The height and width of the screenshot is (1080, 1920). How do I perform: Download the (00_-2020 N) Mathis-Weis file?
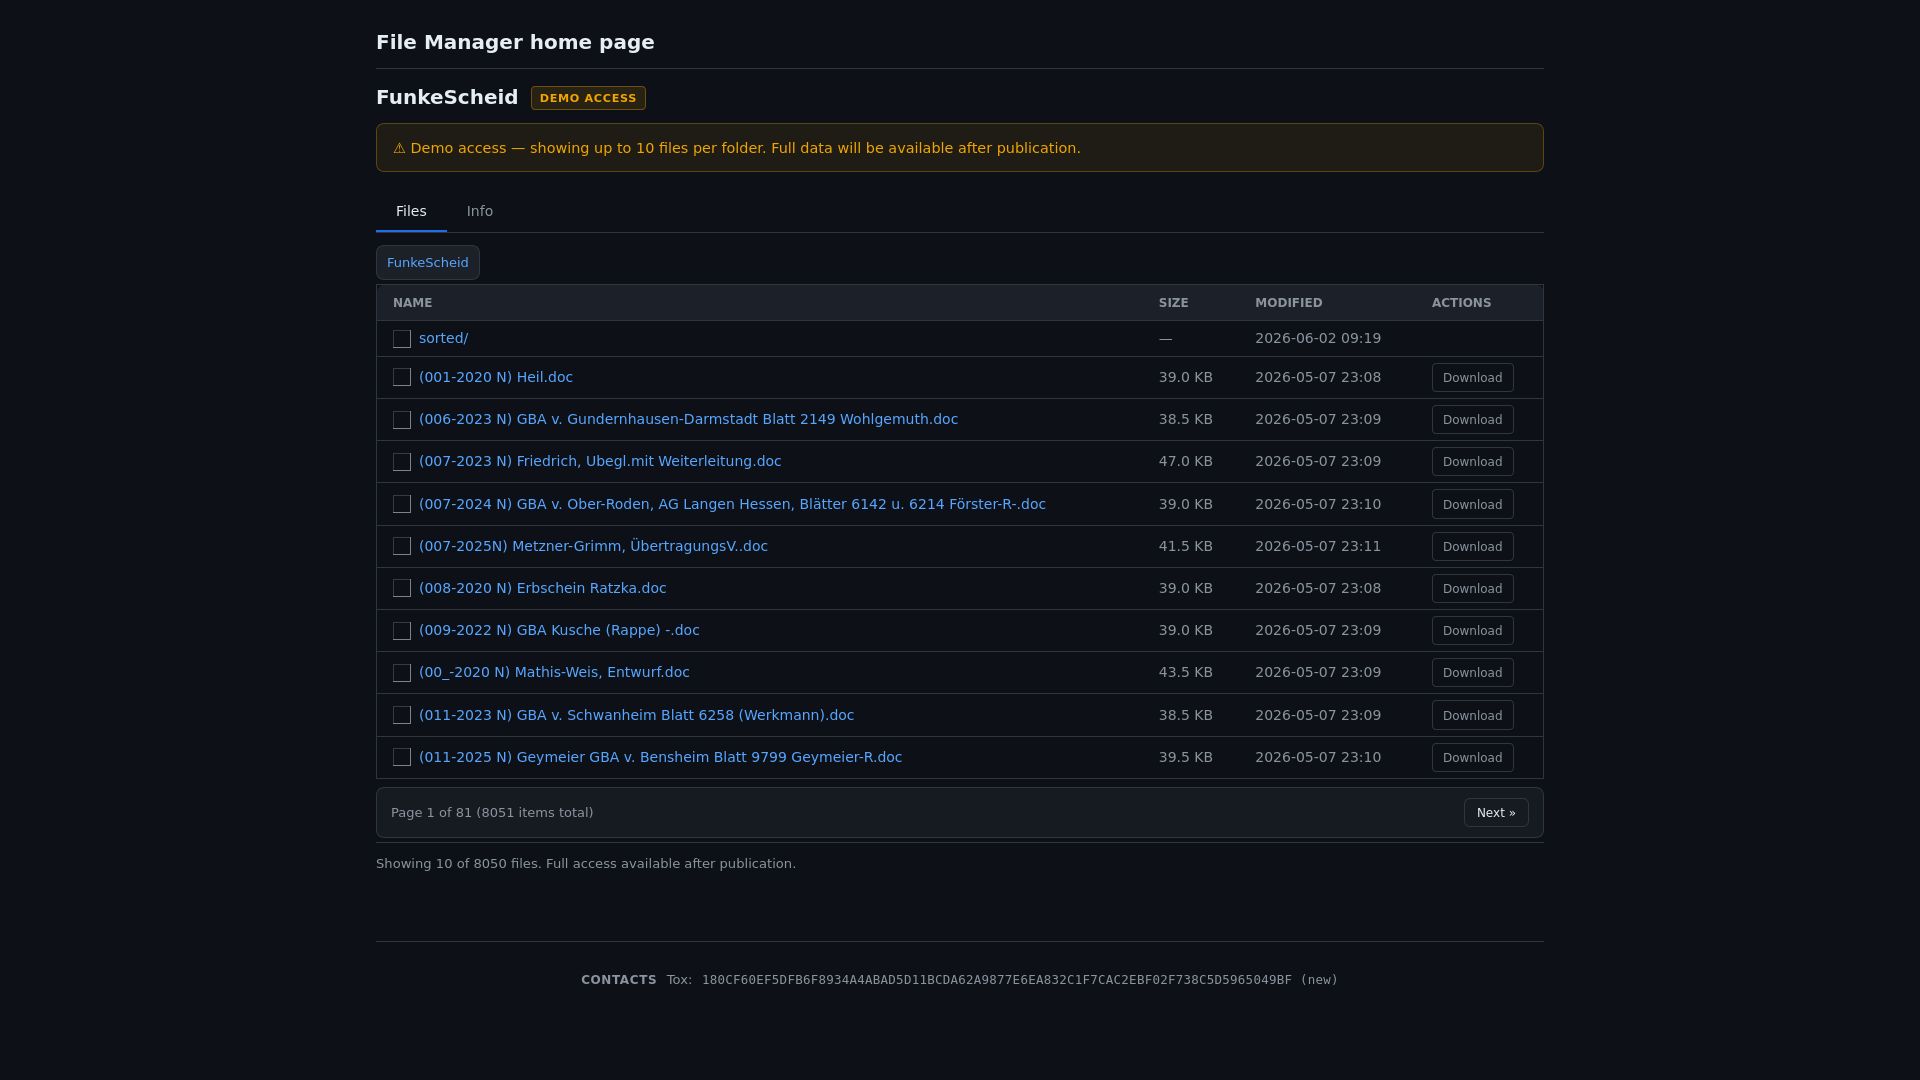1472,673
